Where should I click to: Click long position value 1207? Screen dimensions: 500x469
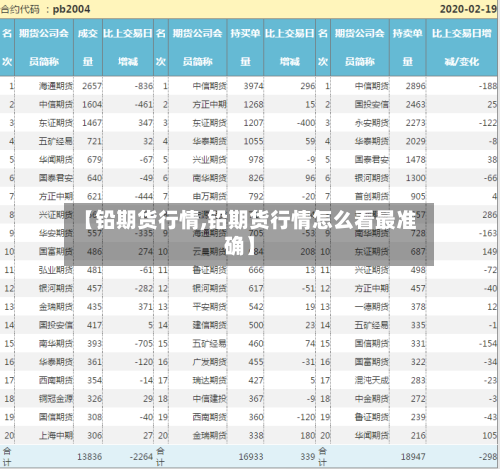click(x=253, y=123)
